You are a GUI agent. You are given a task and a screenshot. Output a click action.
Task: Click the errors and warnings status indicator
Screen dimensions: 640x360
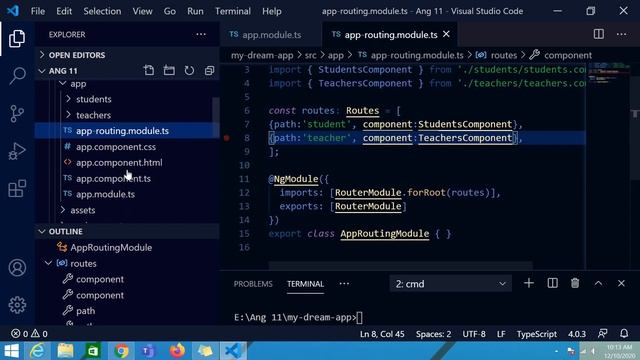(x=29, y=334)
